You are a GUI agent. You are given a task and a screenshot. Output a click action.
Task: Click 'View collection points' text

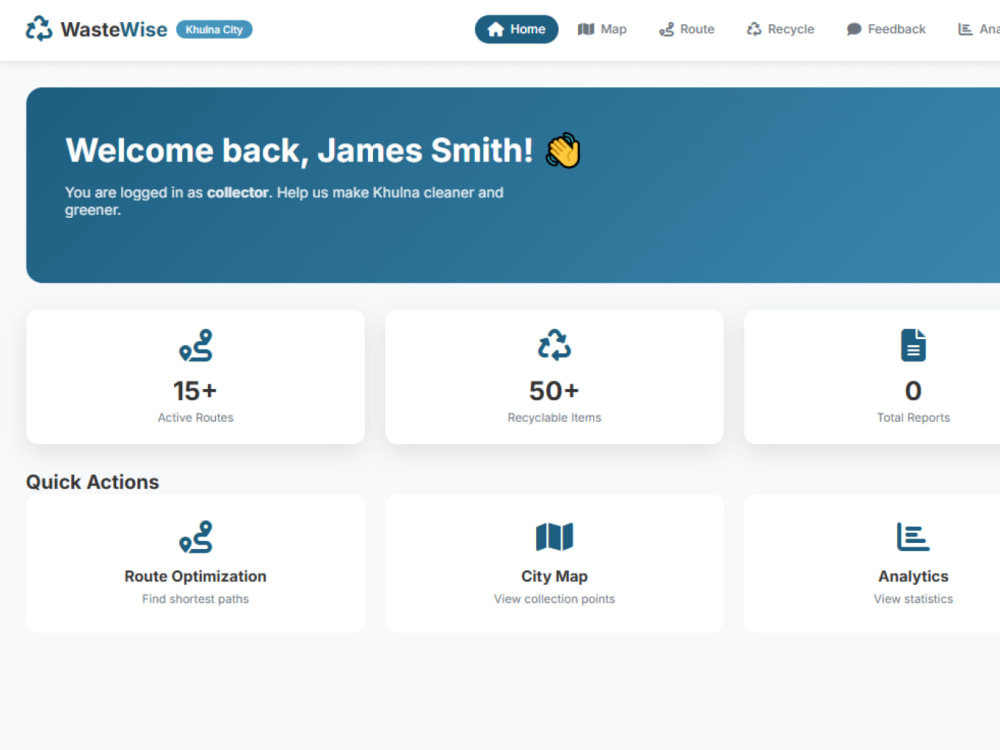pyautogui.click(x=554, y=599)
